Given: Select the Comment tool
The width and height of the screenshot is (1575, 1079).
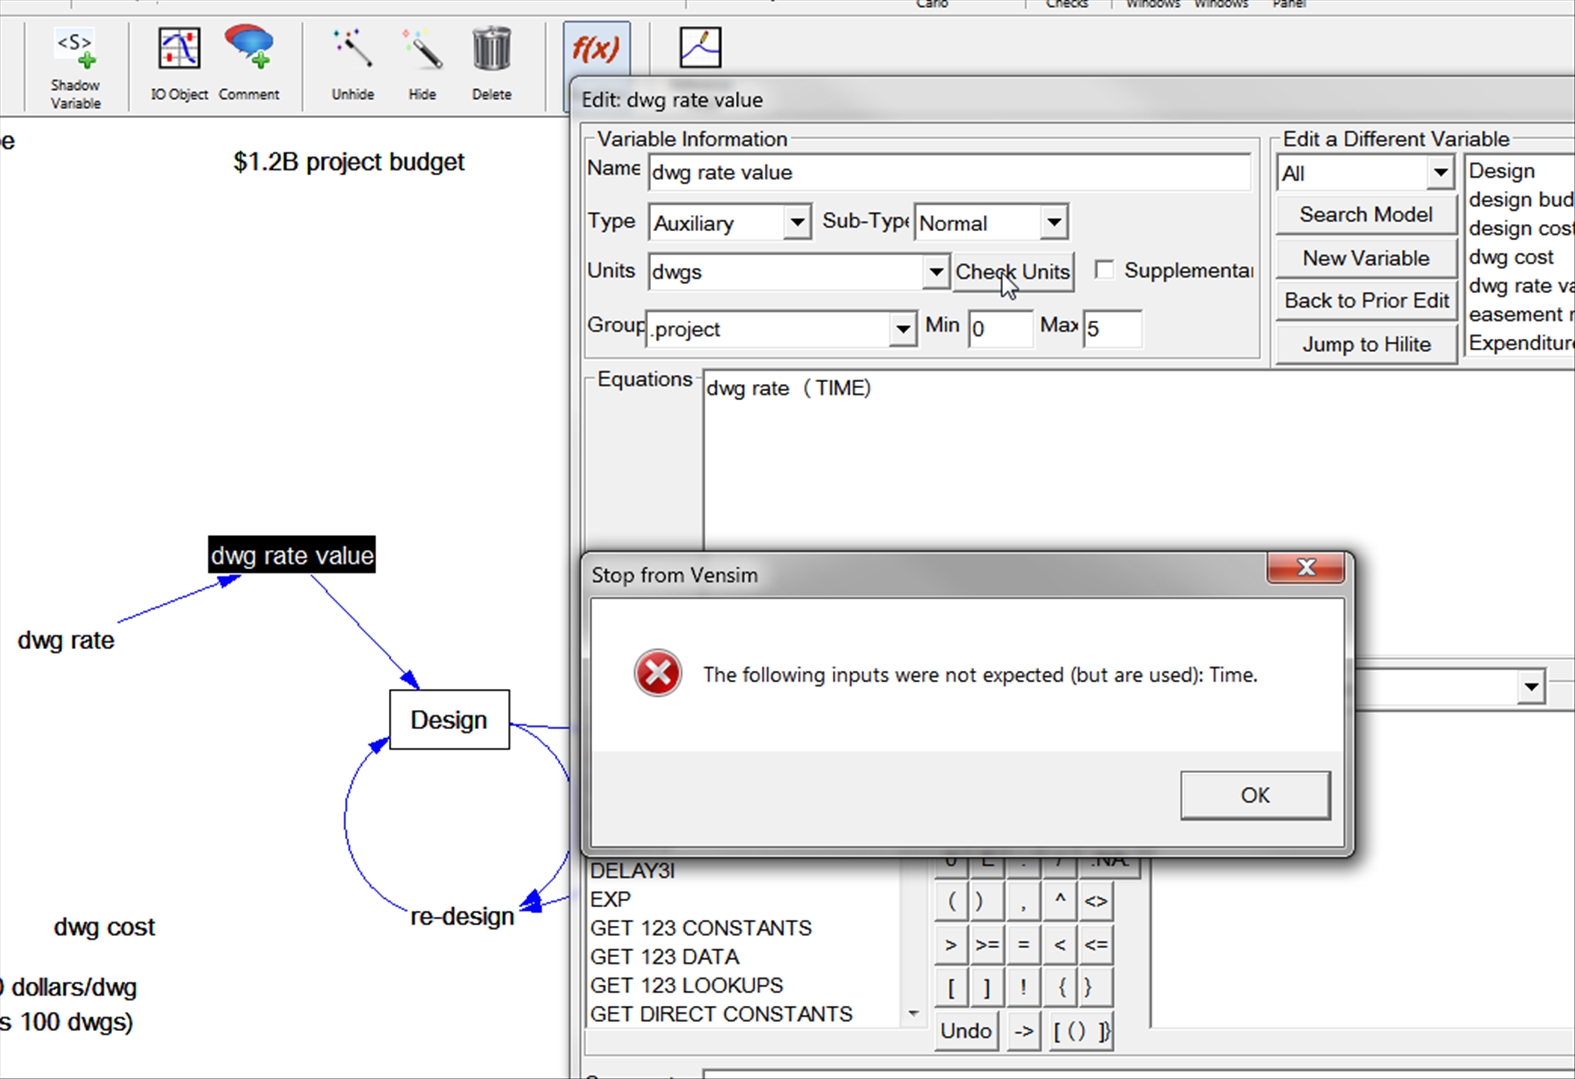Looking at the screenshot, I should [249, 65].
